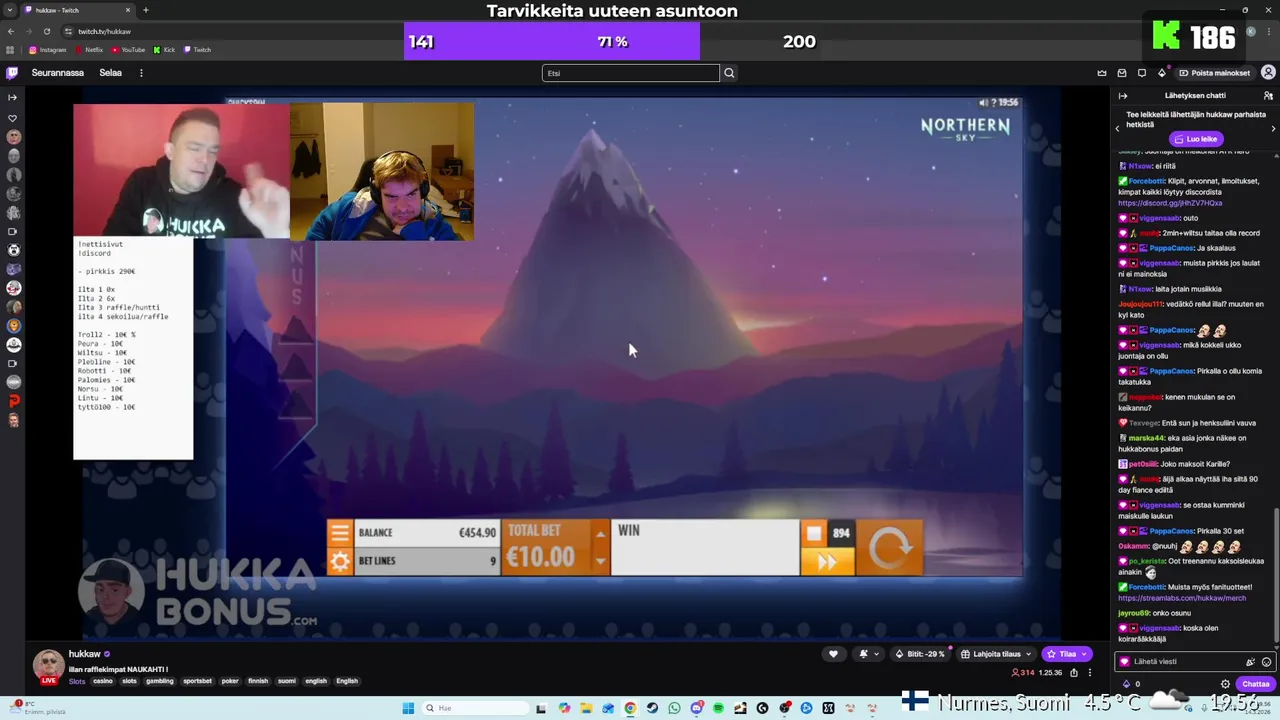Image resolution: width=1280 pixels, height=720 pixels.
Task: Expand the Tilaa subscribe dropdown arrow
Action: point(1084,654)
